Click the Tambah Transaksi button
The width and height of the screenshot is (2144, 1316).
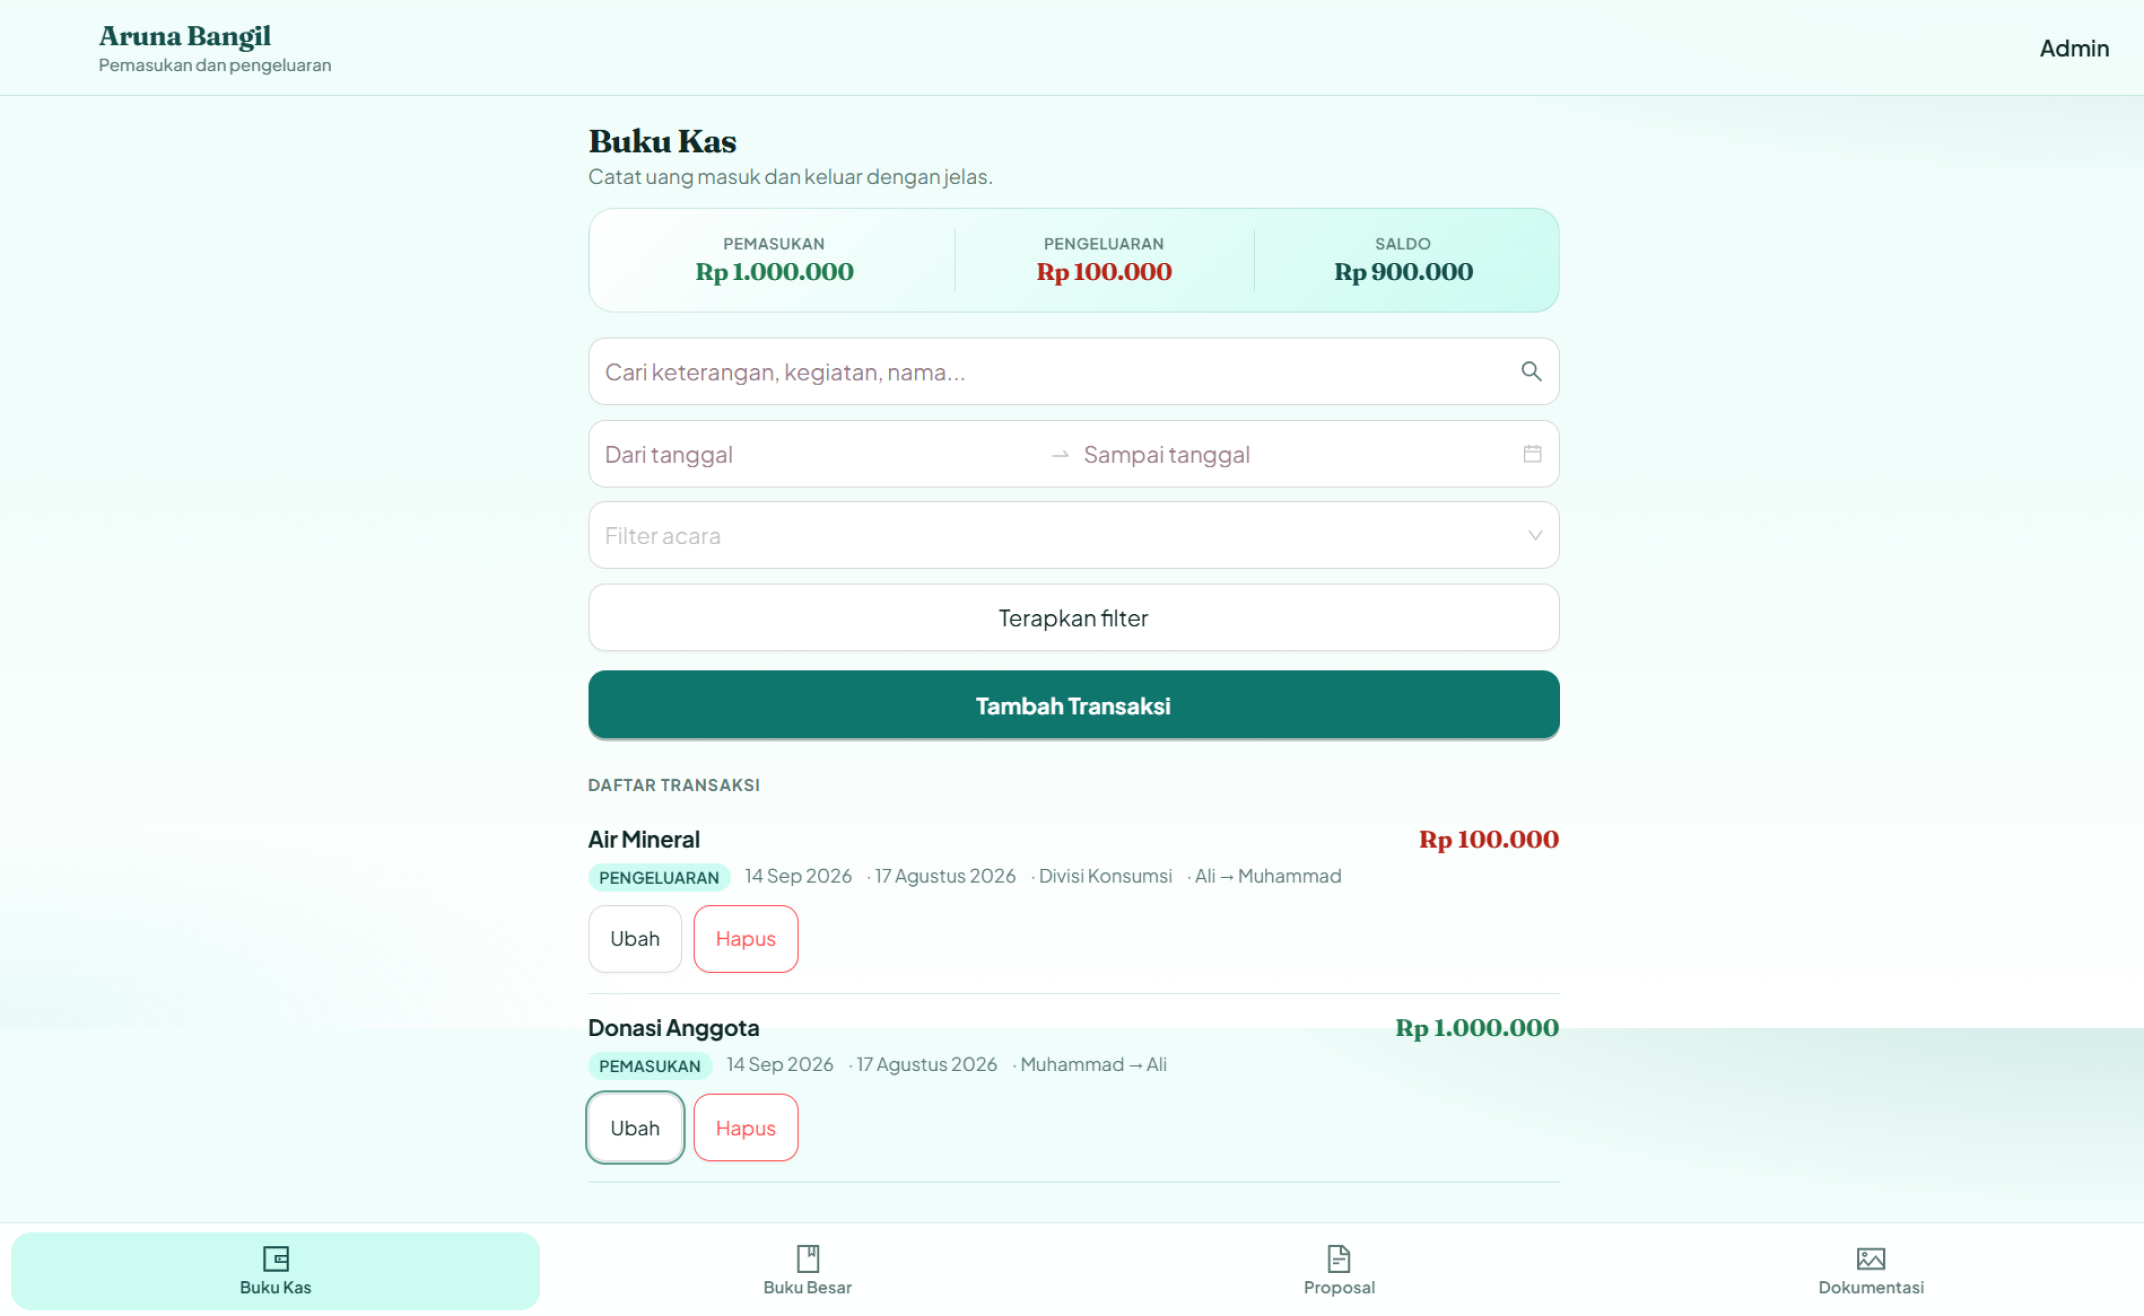click(1074, 706)
